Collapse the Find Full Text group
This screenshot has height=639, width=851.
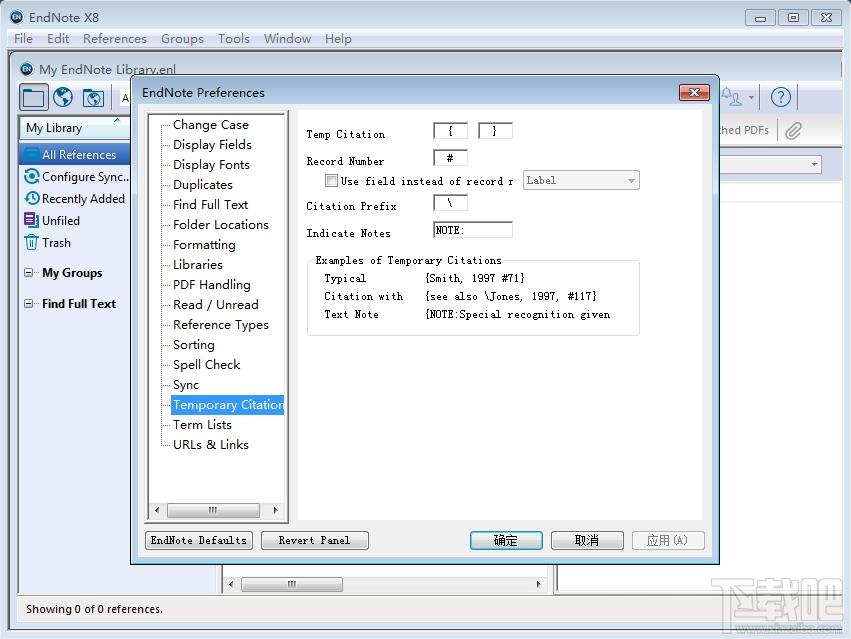tap(29, 303)
